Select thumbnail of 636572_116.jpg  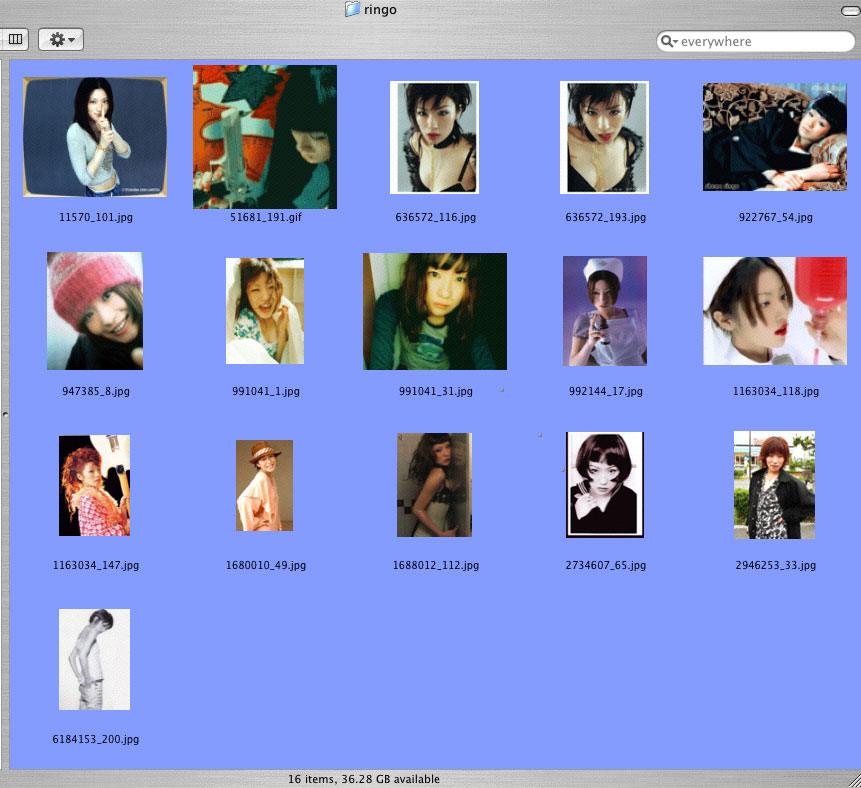pos(434,137)
